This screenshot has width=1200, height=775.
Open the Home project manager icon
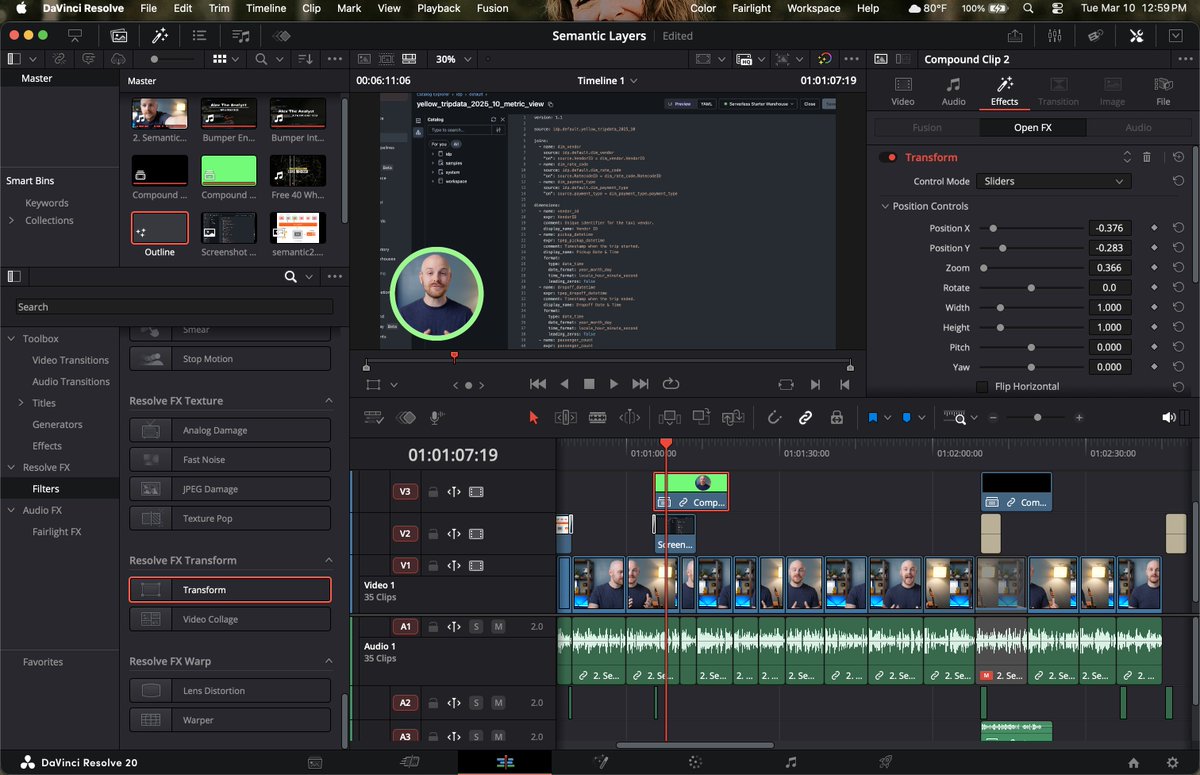[1134, 762]
